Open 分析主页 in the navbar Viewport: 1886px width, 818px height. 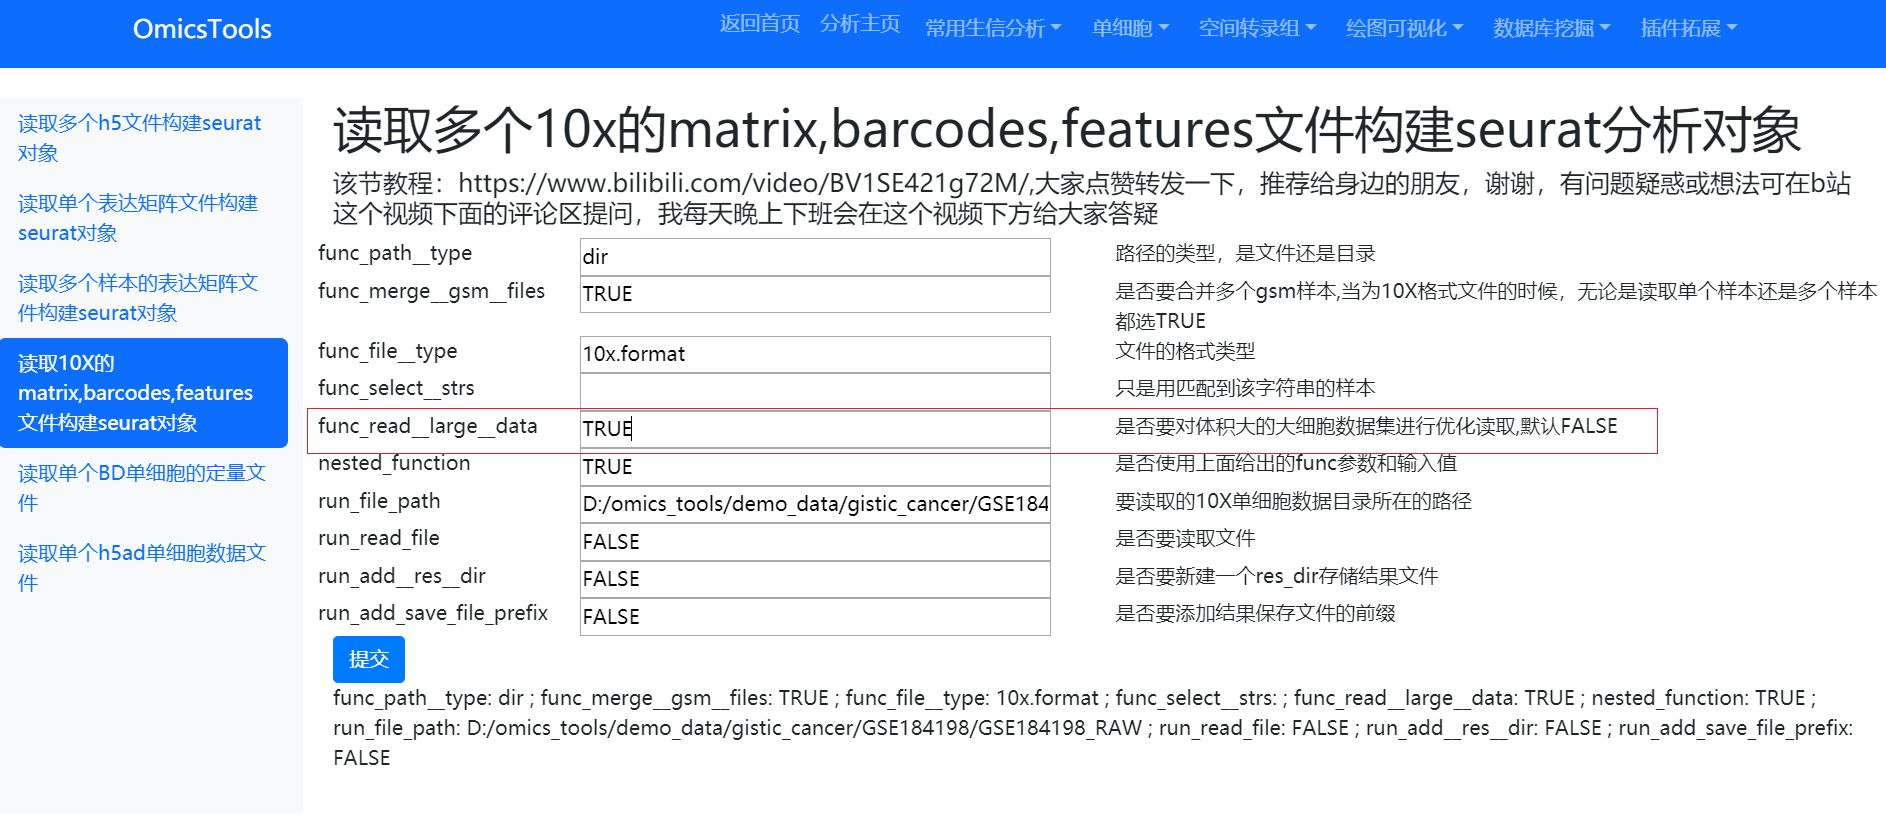coord(860,24)
